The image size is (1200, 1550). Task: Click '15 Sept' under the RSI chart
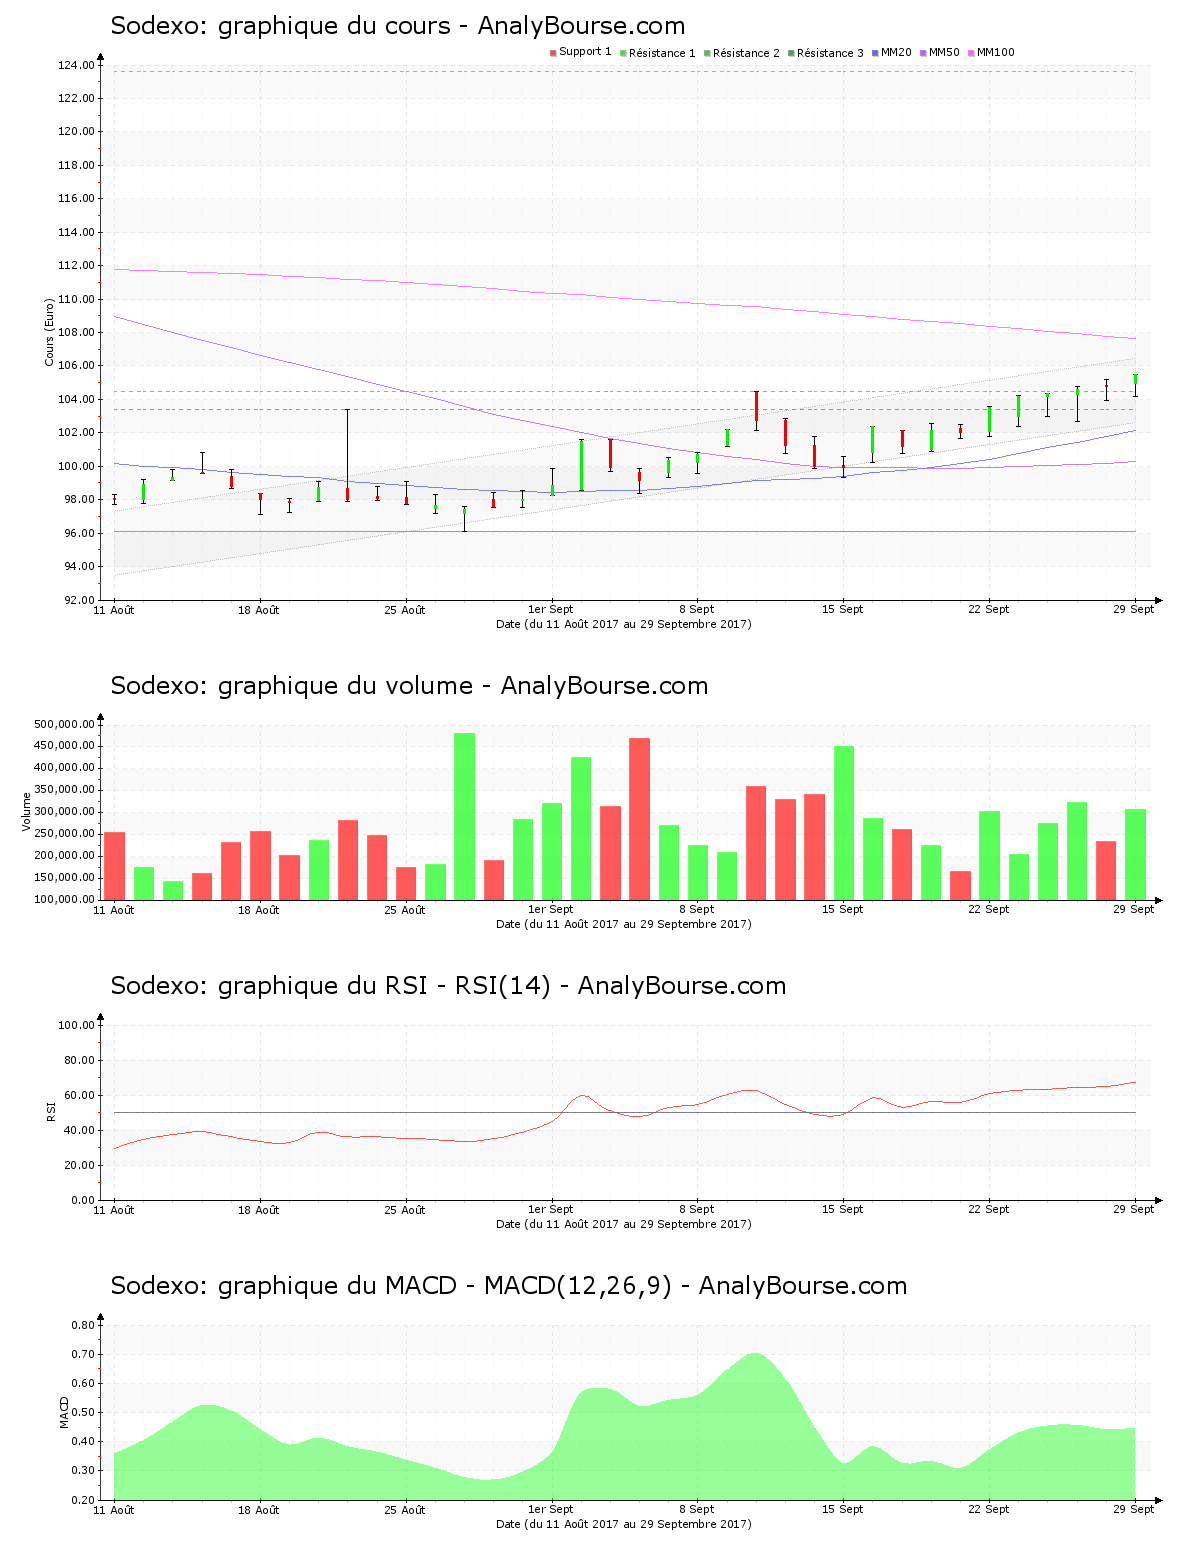point(843,1209)
